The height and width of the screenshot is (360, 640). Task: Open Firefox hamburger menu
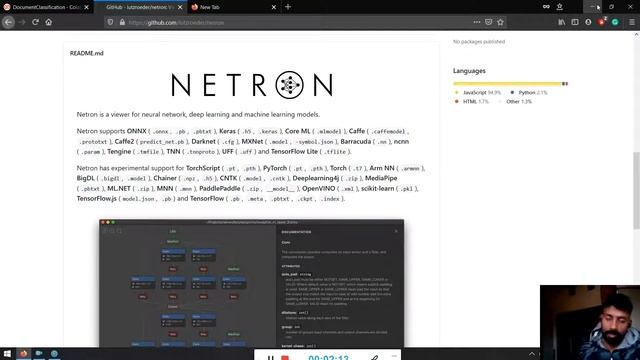pos(631,22)
